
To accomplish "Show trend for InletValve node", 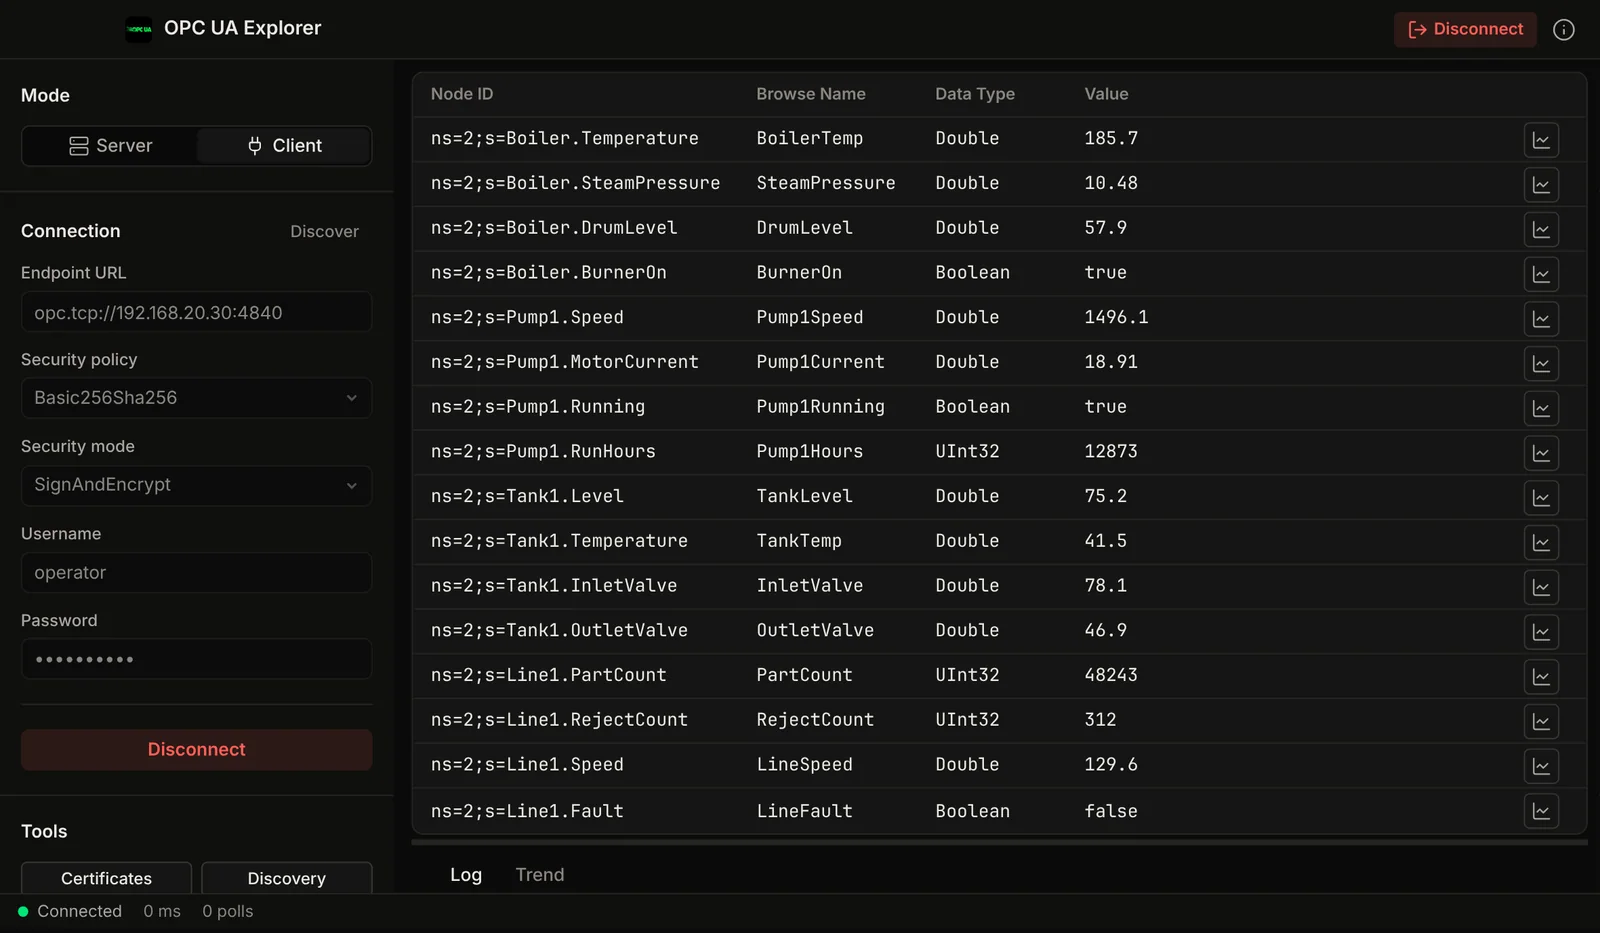I will point(1541,587).
